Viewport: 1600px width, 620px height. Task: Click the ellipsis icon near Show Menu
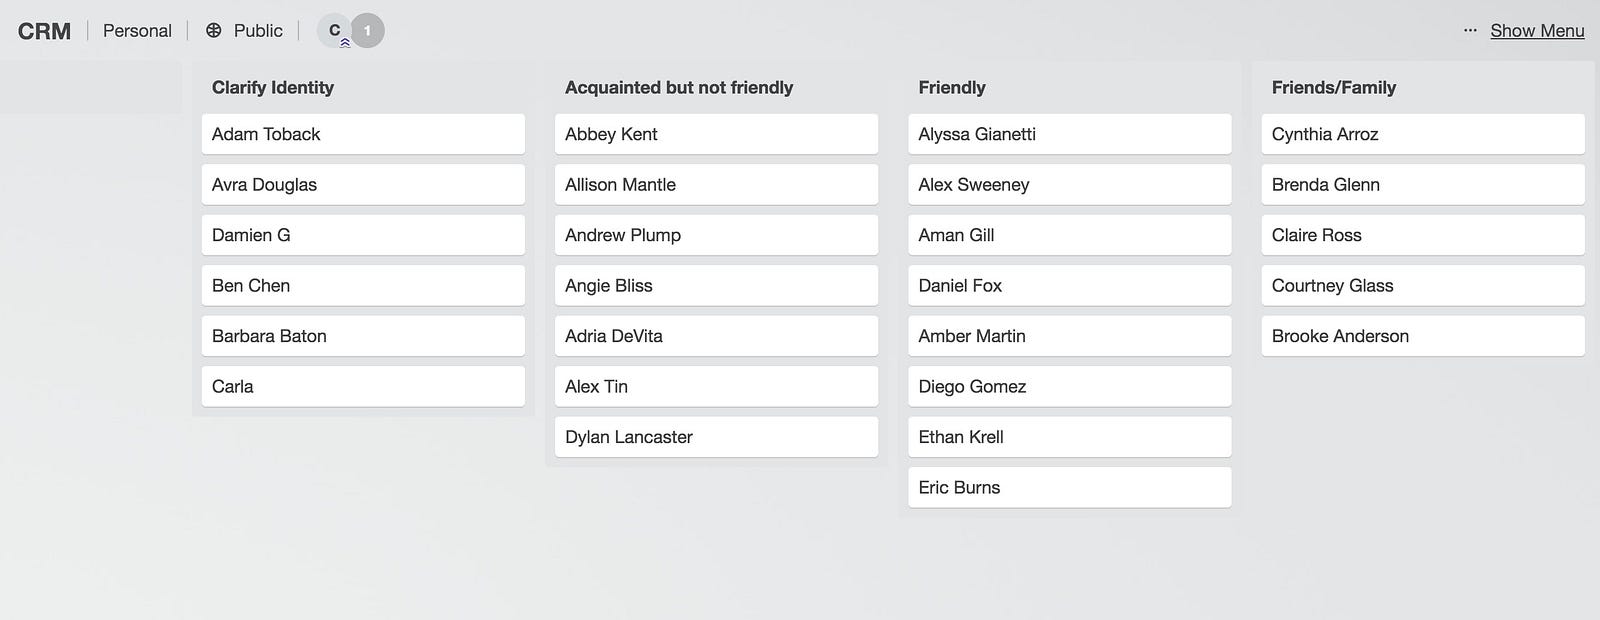1469,31
